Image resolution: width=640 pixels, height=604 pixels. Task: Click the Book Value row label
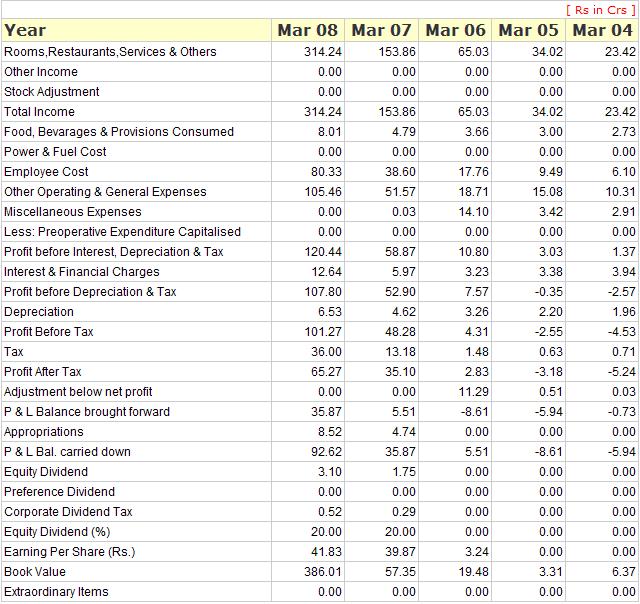(35, 572)
